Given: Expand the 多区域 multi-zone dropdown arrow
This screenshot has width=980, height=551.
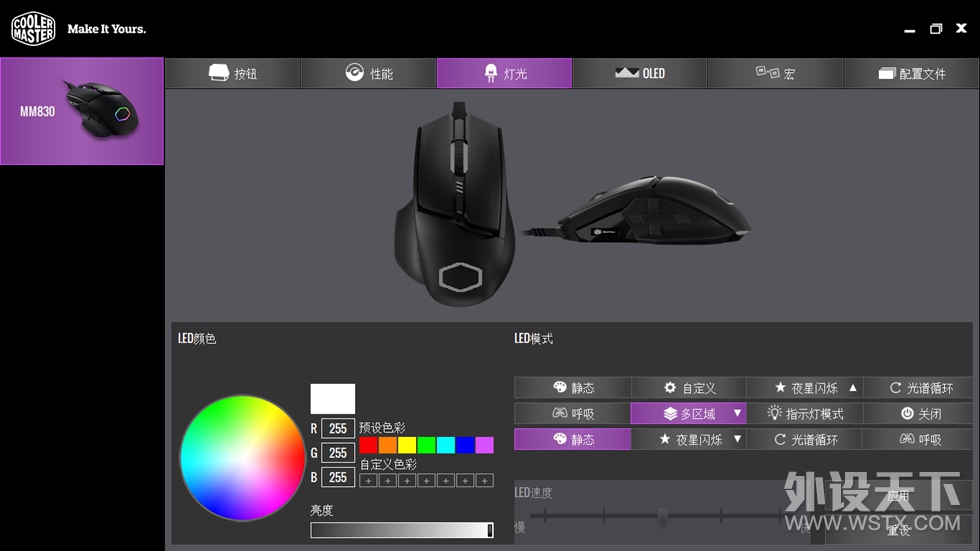Looking at the screenshot, I should [x=738, y=413].
